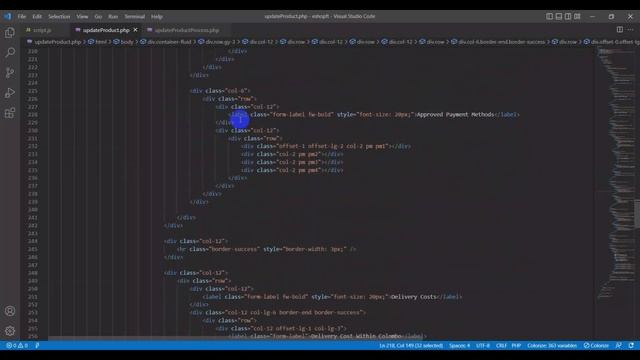Click the Delivery Cost Within Colombo label line

327,336
